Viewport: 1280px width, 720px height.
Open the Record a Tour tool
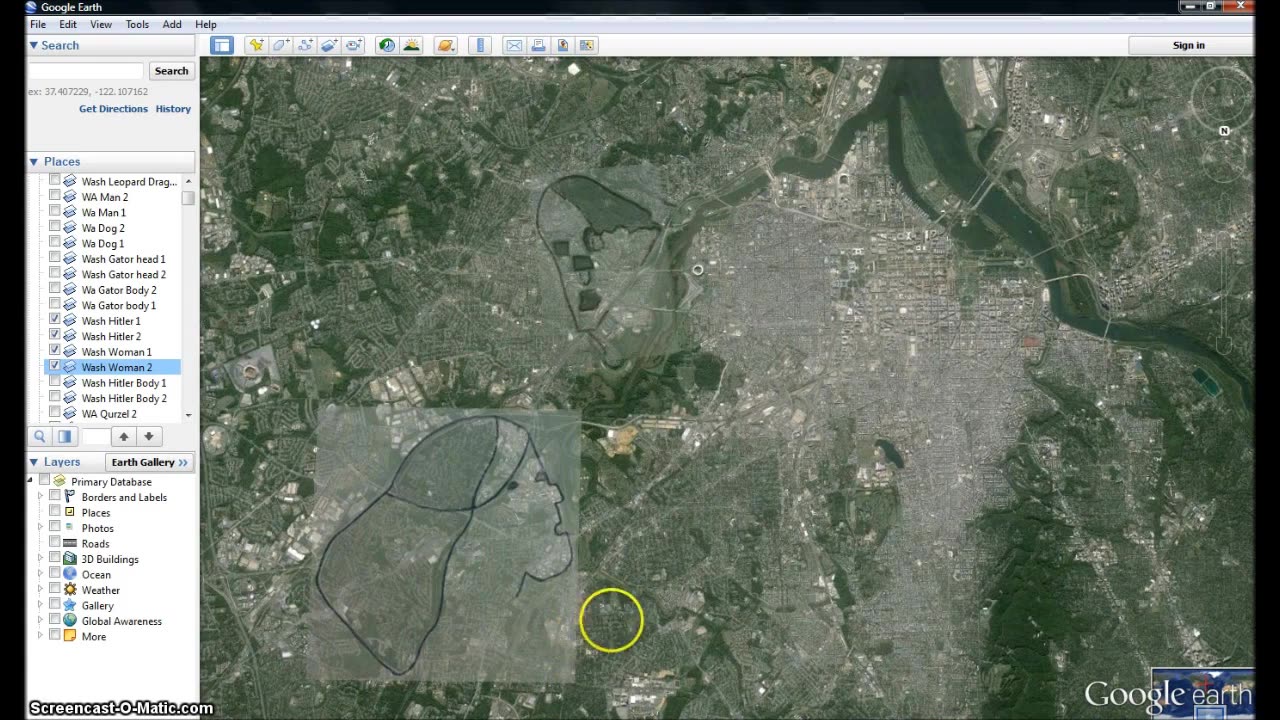click(353, 45)
